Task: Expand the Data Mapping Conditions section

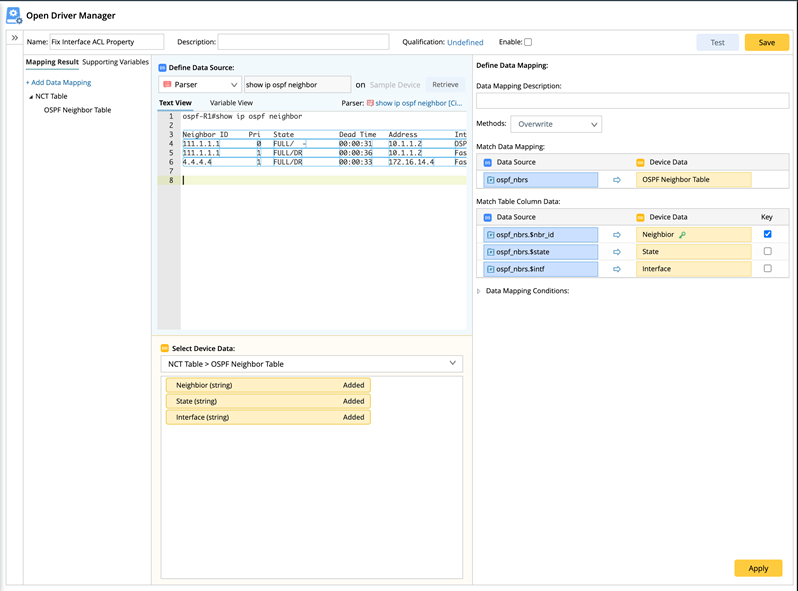Action: coord(479,291)
